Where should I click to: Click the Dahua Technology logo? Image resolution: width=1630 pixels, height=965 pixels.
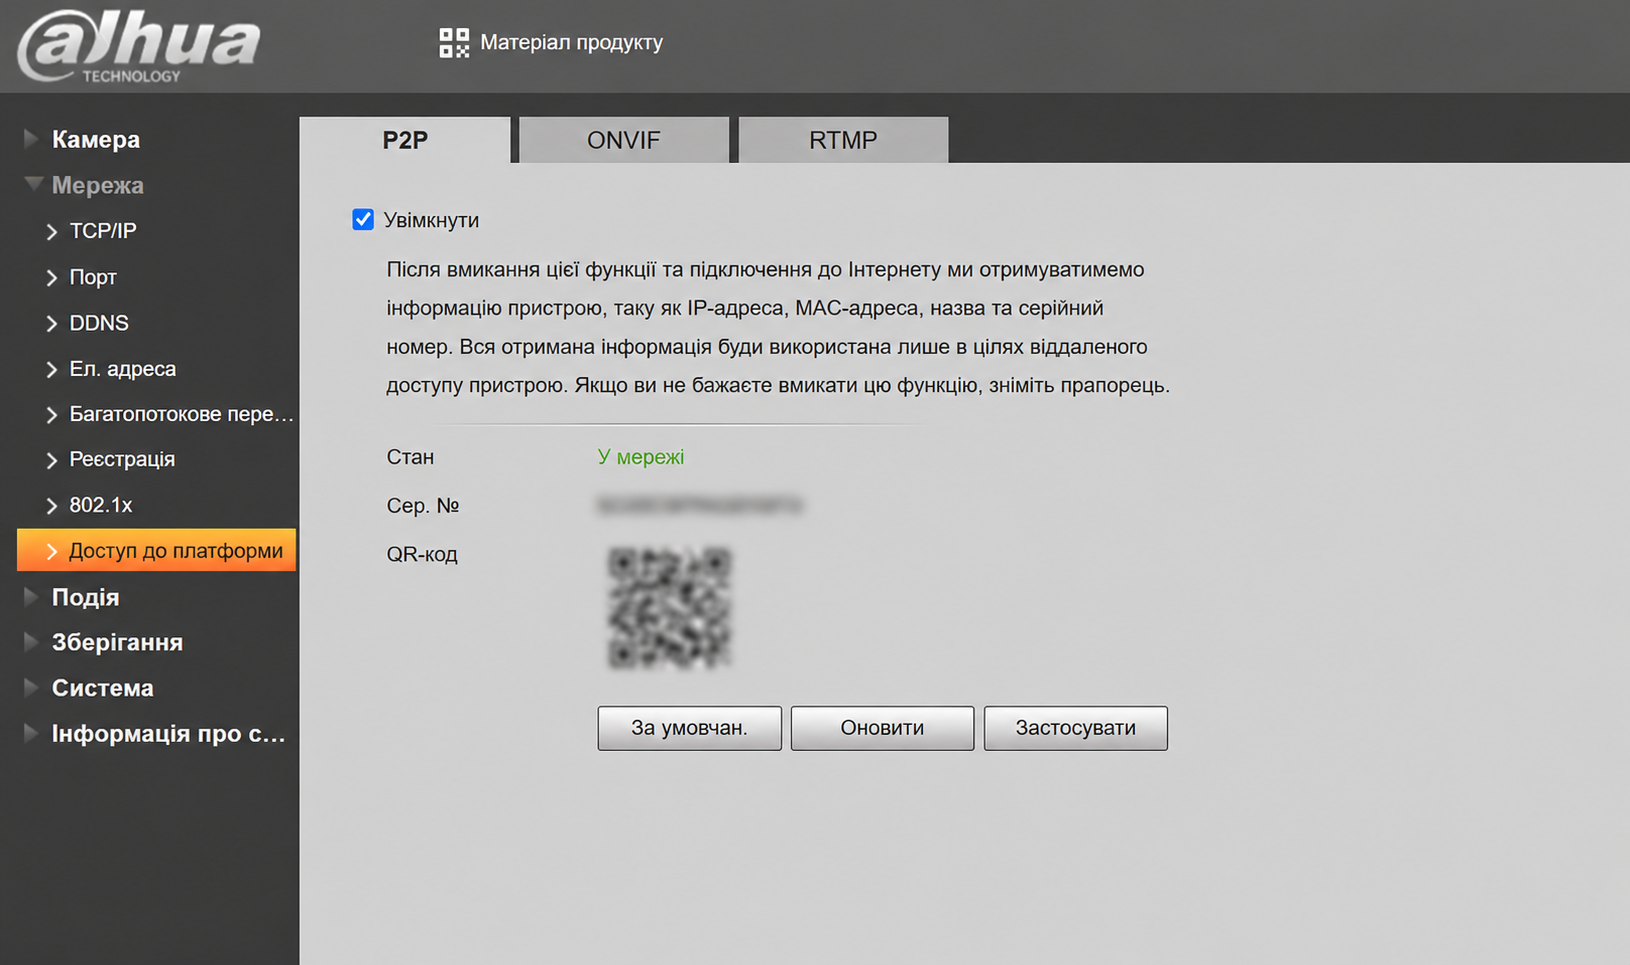(x=139, y=46)
